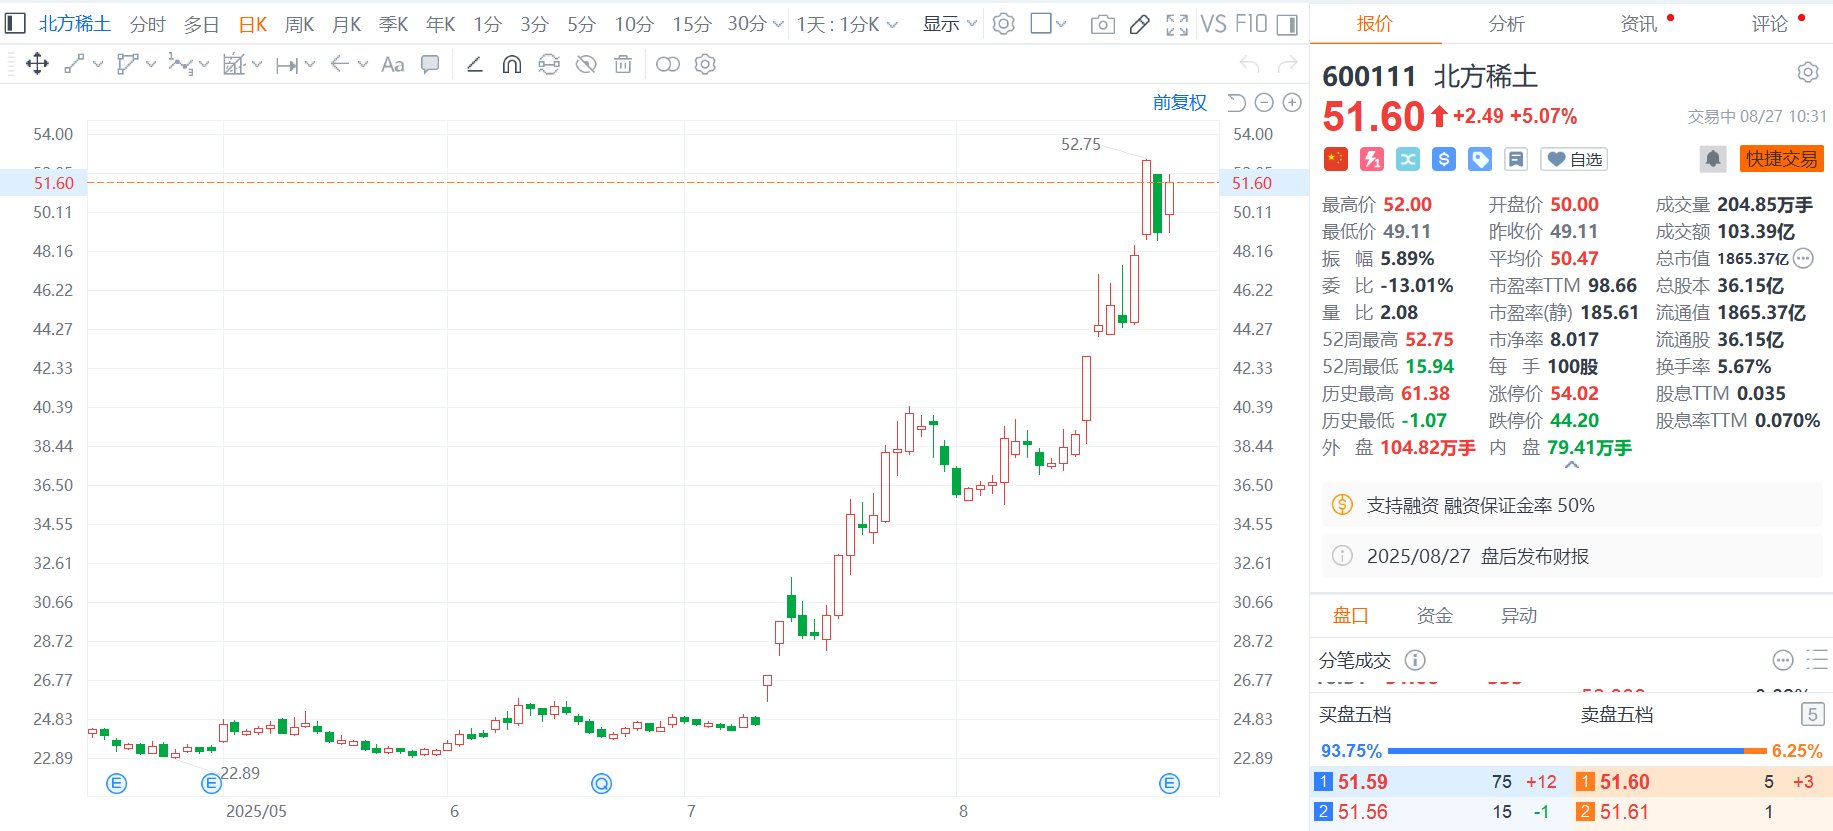Click the pencil drawing-mode icon
1833x831 pixels.
tap(1140, 24)
